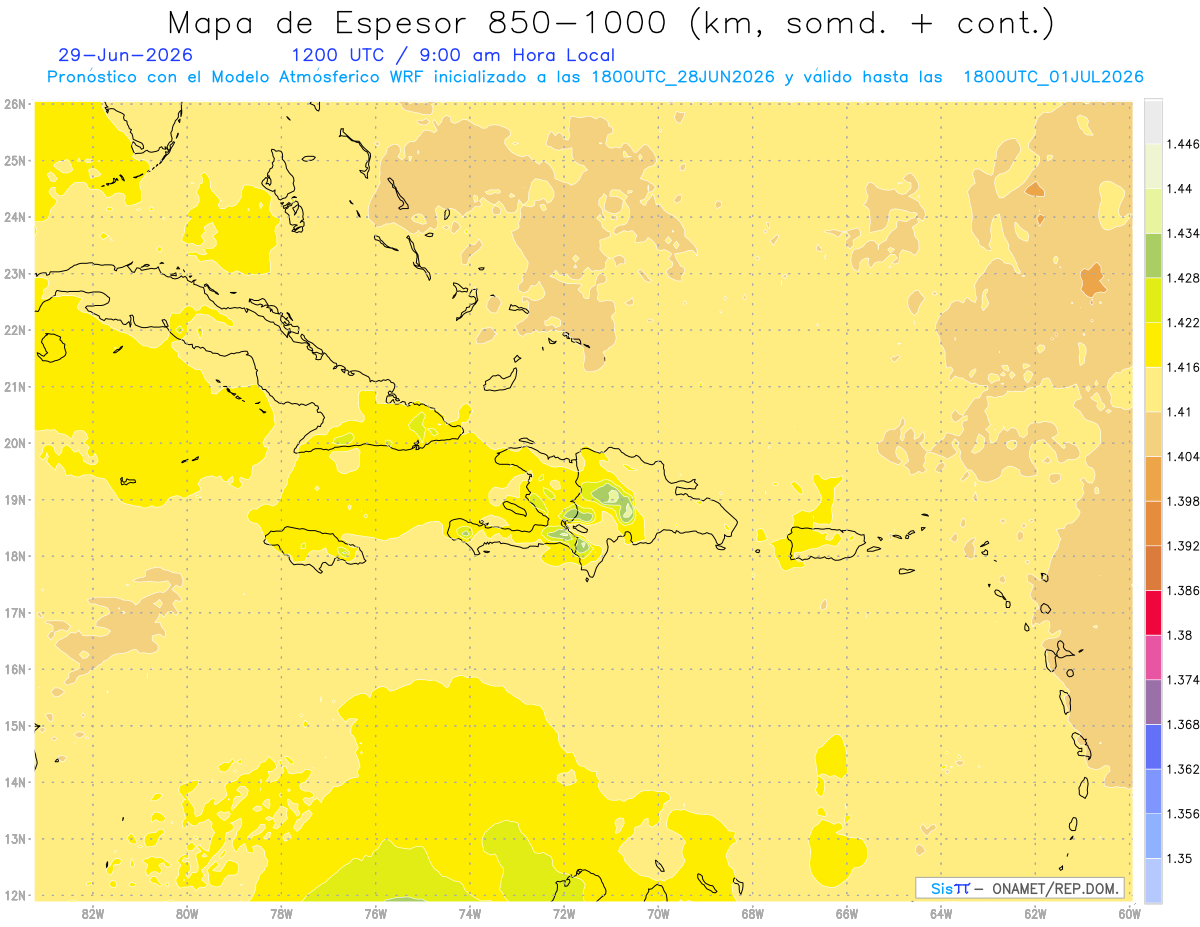Click the 24N latitude axis label
The image size is (1200, 927).
[x=15, y=217]
